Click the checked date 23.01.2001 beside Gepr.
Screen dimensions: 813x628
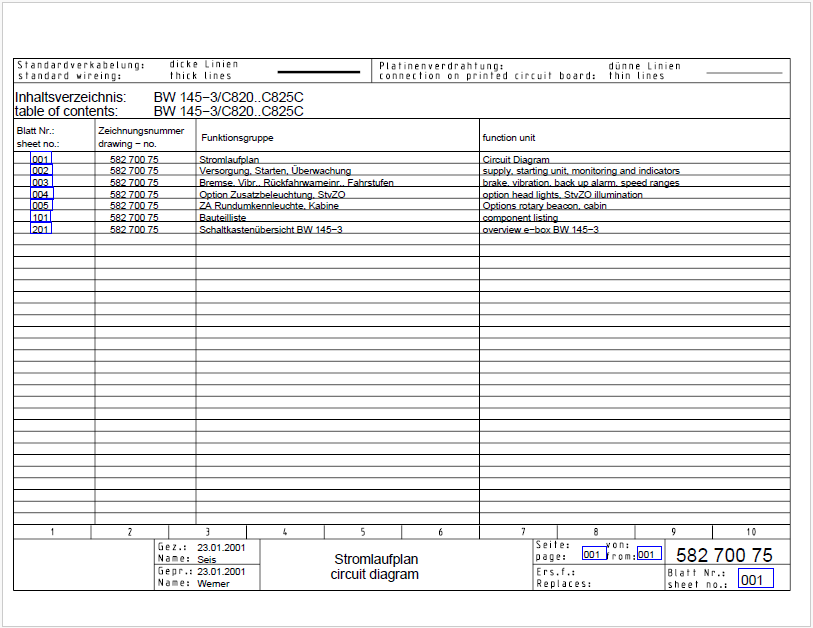pos(221,571)
